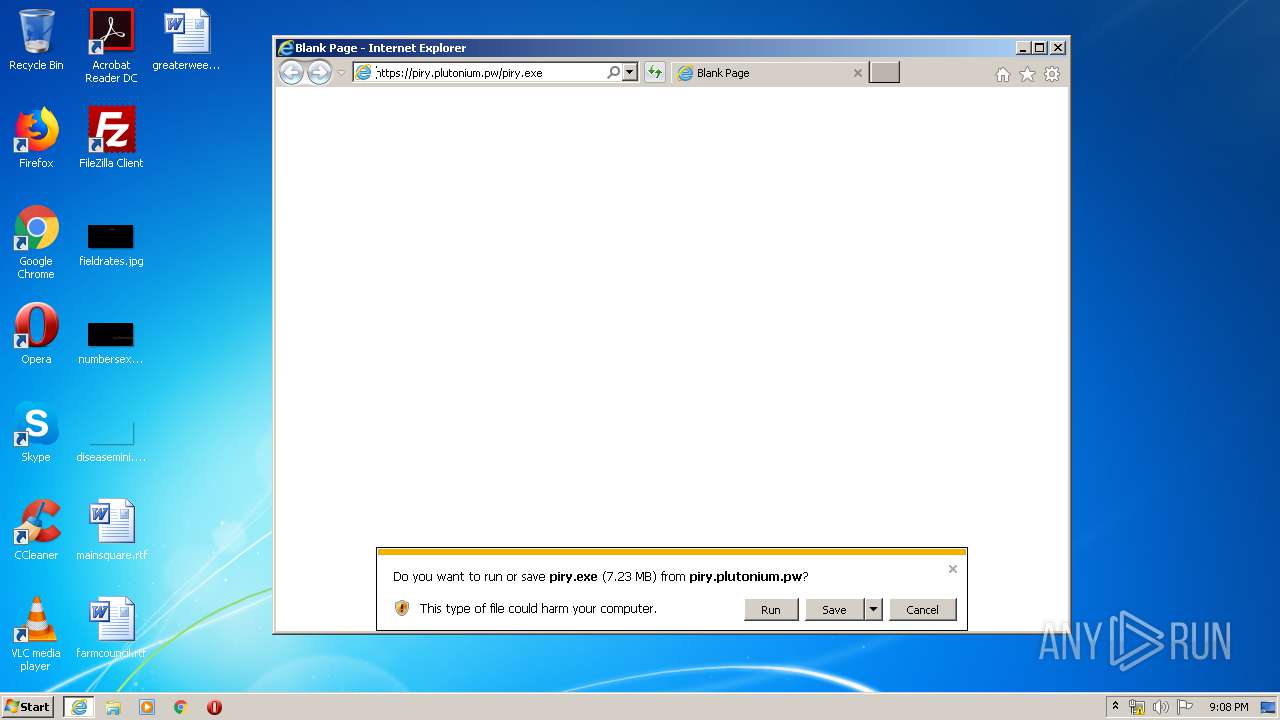Image resolution: width=1280 pixels, height=720 pixels.
Task: Select the diseasemini file icon
Action: pyautogui.click(x=111, y=441)
